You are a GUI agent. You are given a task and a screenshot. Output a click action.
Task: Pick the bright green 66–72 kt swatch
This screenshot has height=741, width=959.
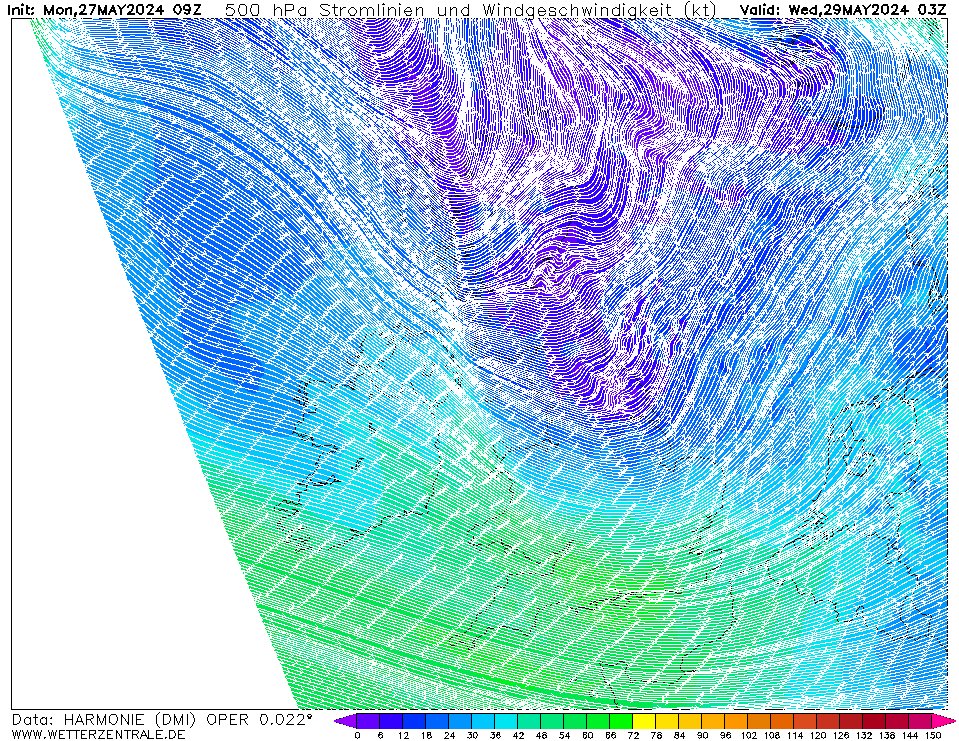tap(621, 721)
